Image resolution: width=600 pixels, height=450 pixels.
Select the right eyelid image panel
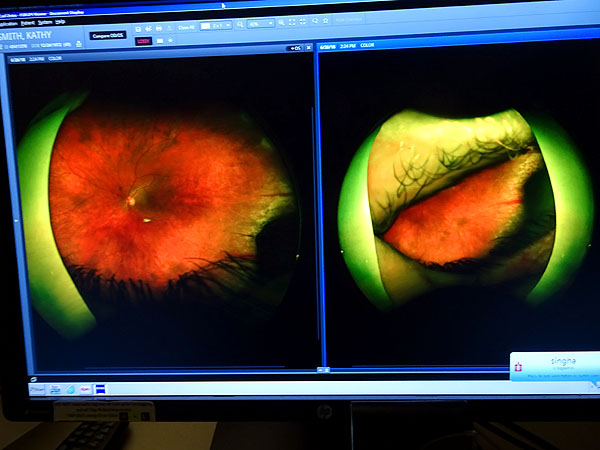[465, 209]
